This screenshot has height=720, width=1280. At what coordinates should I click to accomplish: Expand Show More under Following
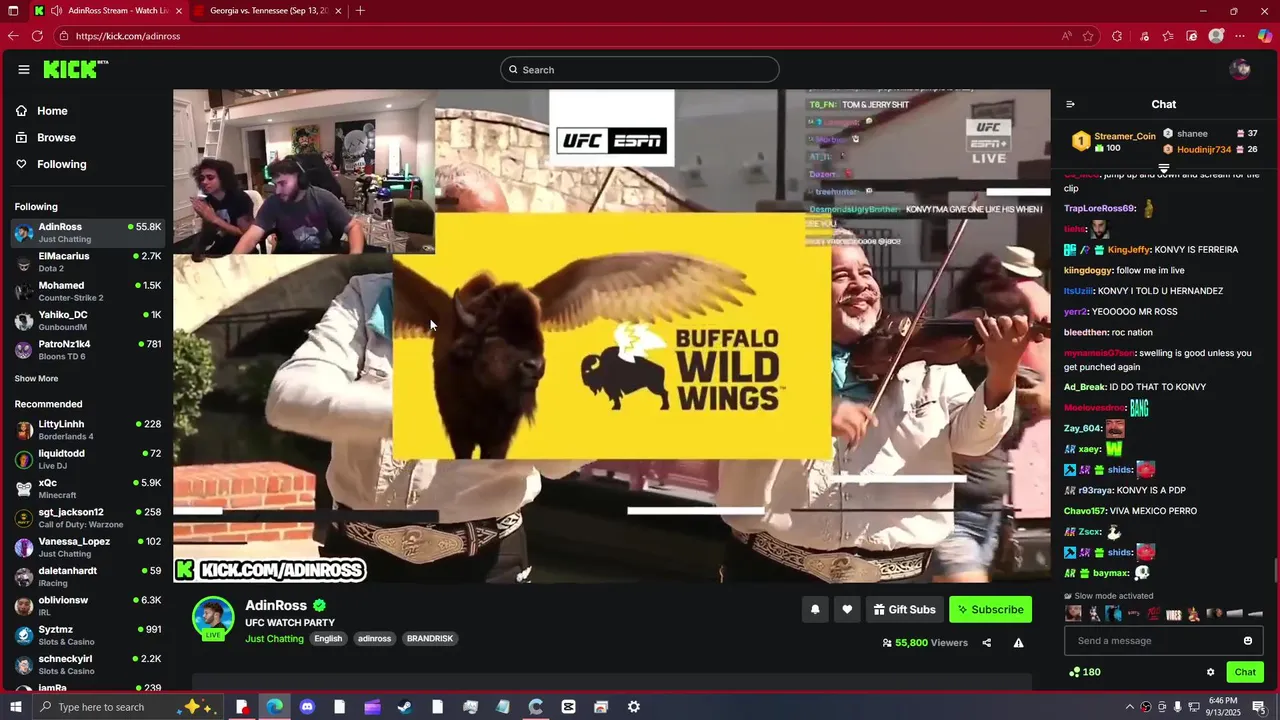click(x=36, y=379)
